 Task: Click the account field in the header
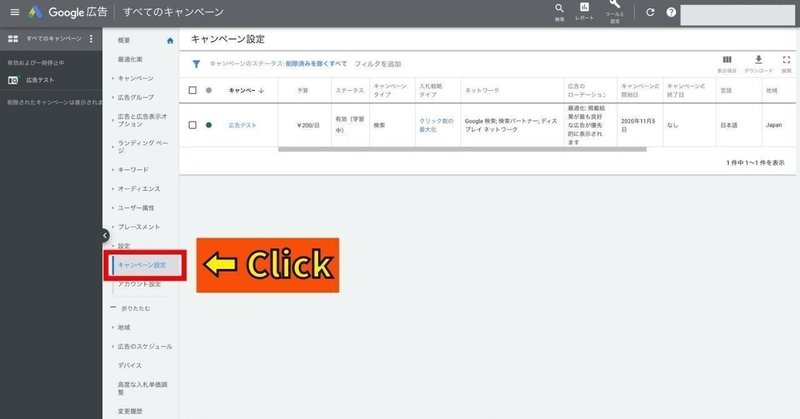(738, 15)
